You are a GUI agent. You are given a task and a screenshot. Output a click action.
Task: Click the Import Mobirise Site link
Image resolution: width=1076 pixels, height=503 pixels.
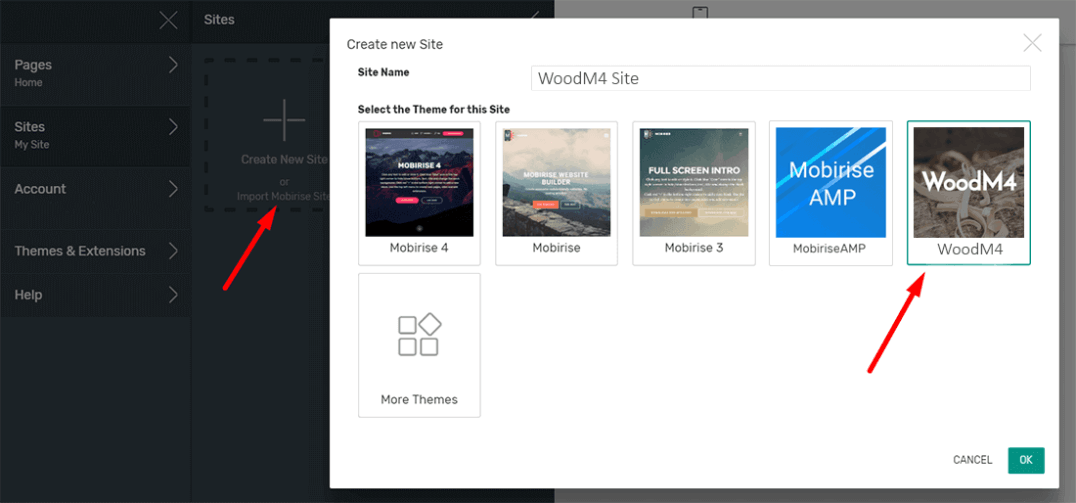(283, 196)
